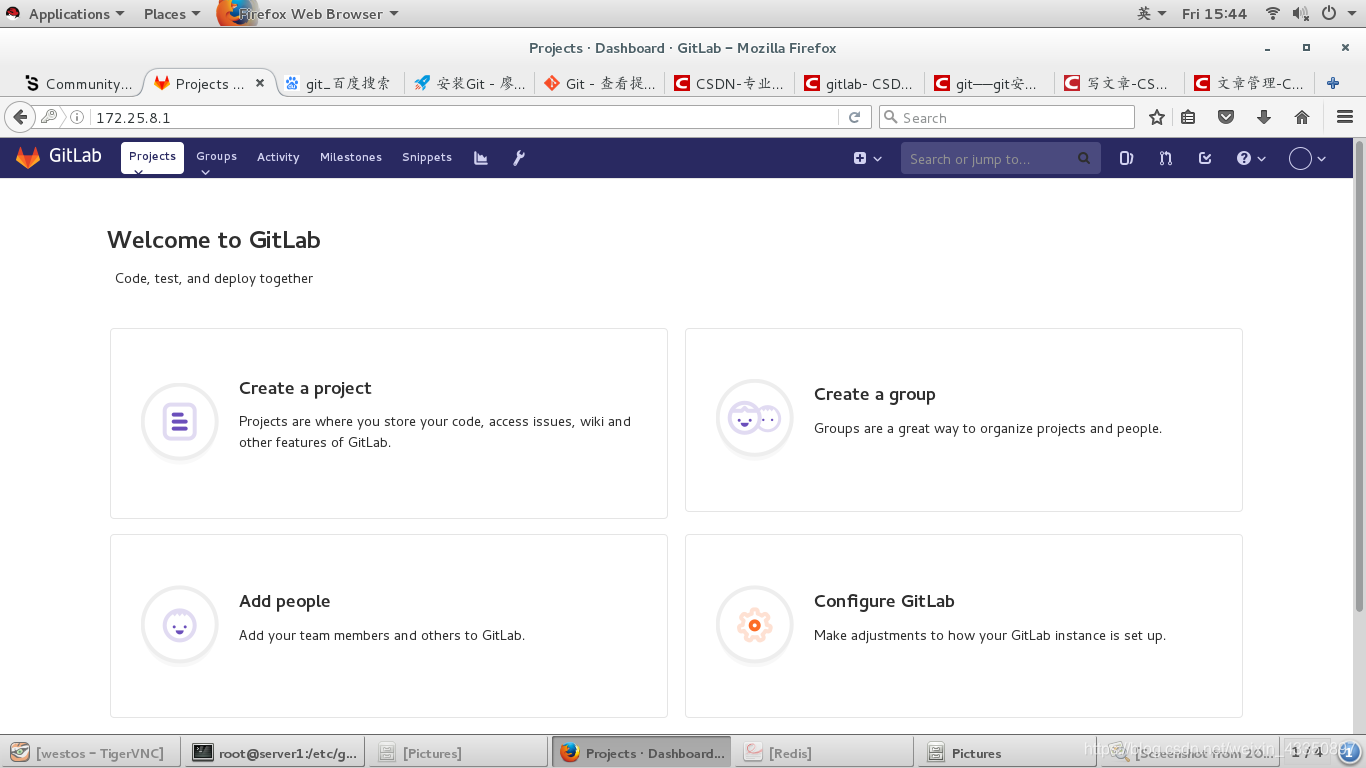Bookmark this page with the star icon
The height and width of the screenshot is (768, 1366).
(1157, 117)
